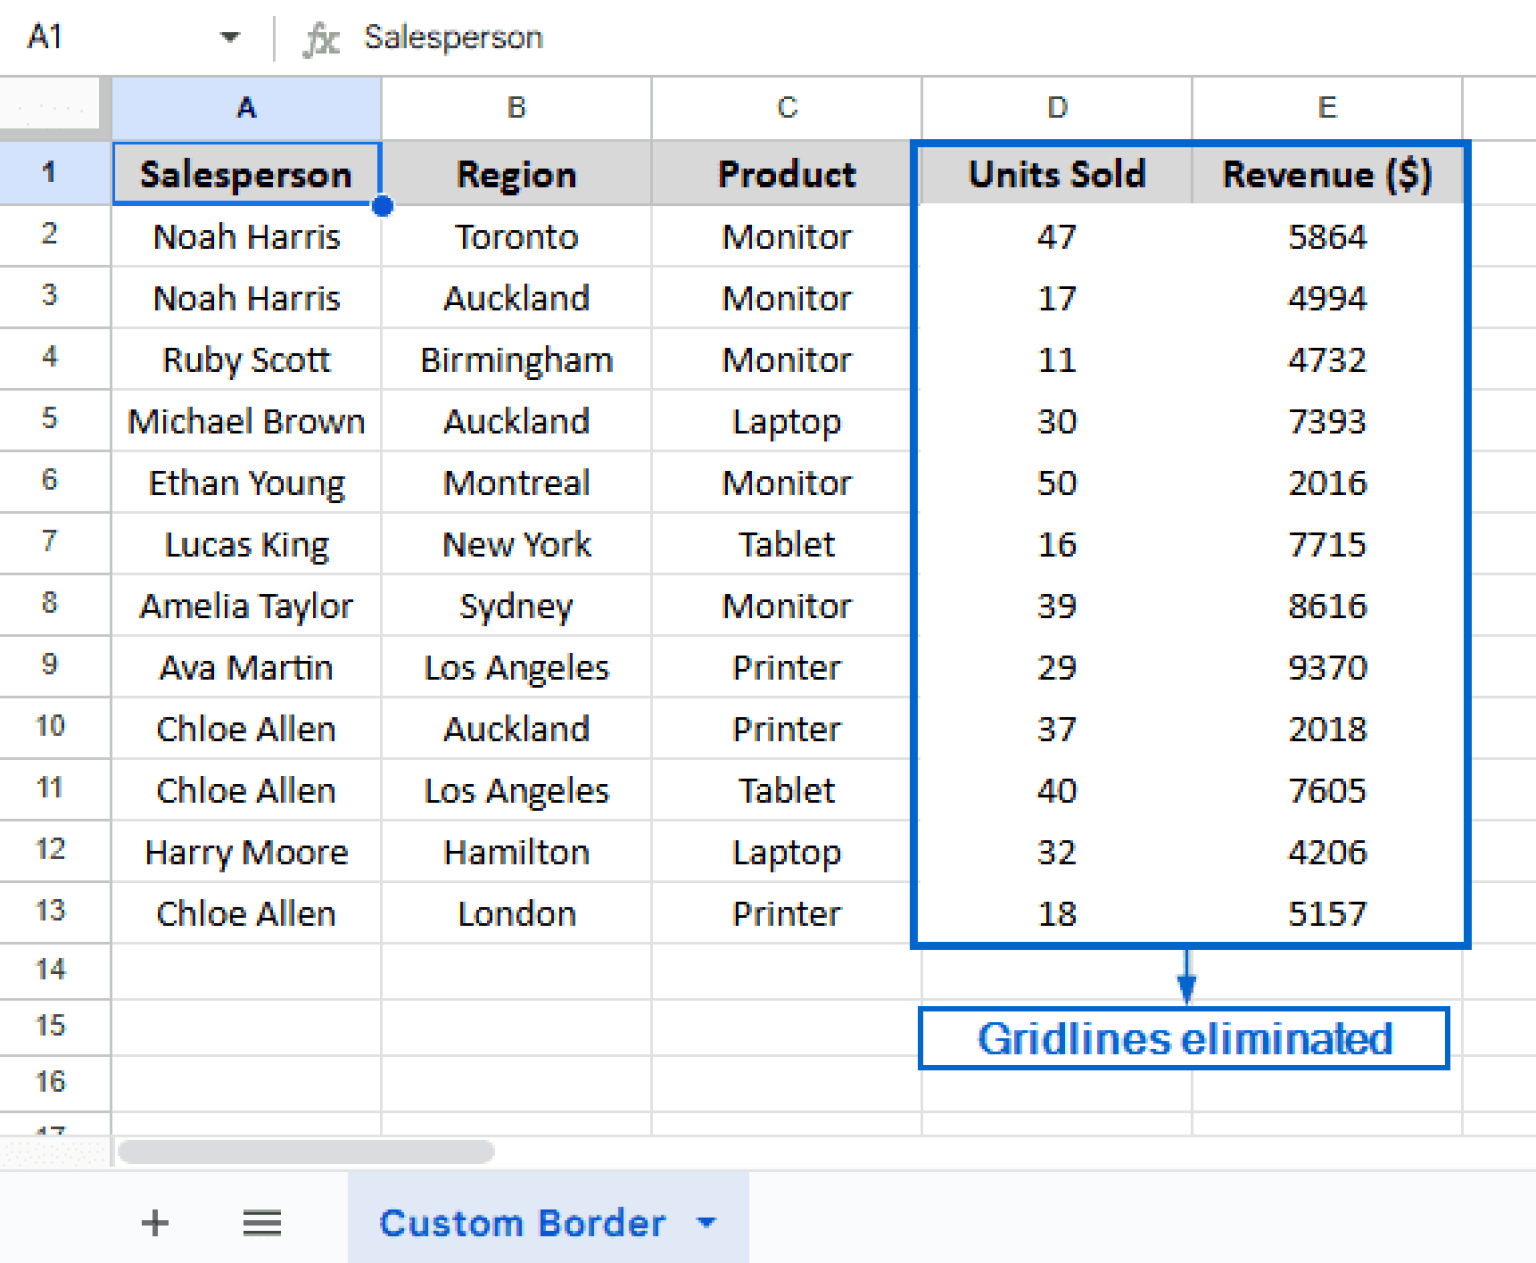
Task: Select the Units Sold header cell
Action: click(x=1056, y=172)
